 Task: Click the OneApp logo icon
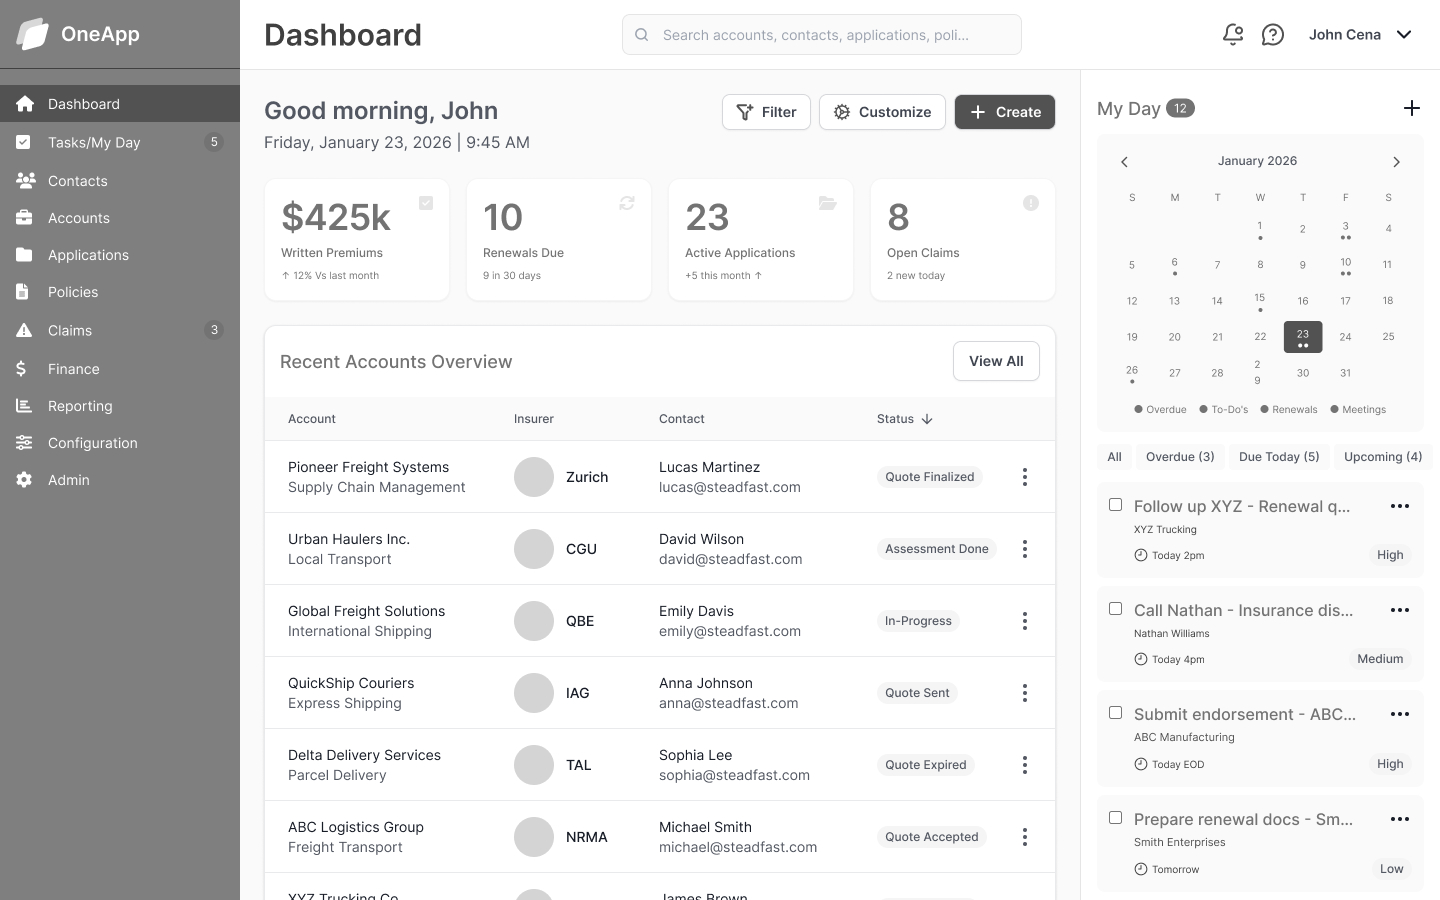click(x=32, y=34)
